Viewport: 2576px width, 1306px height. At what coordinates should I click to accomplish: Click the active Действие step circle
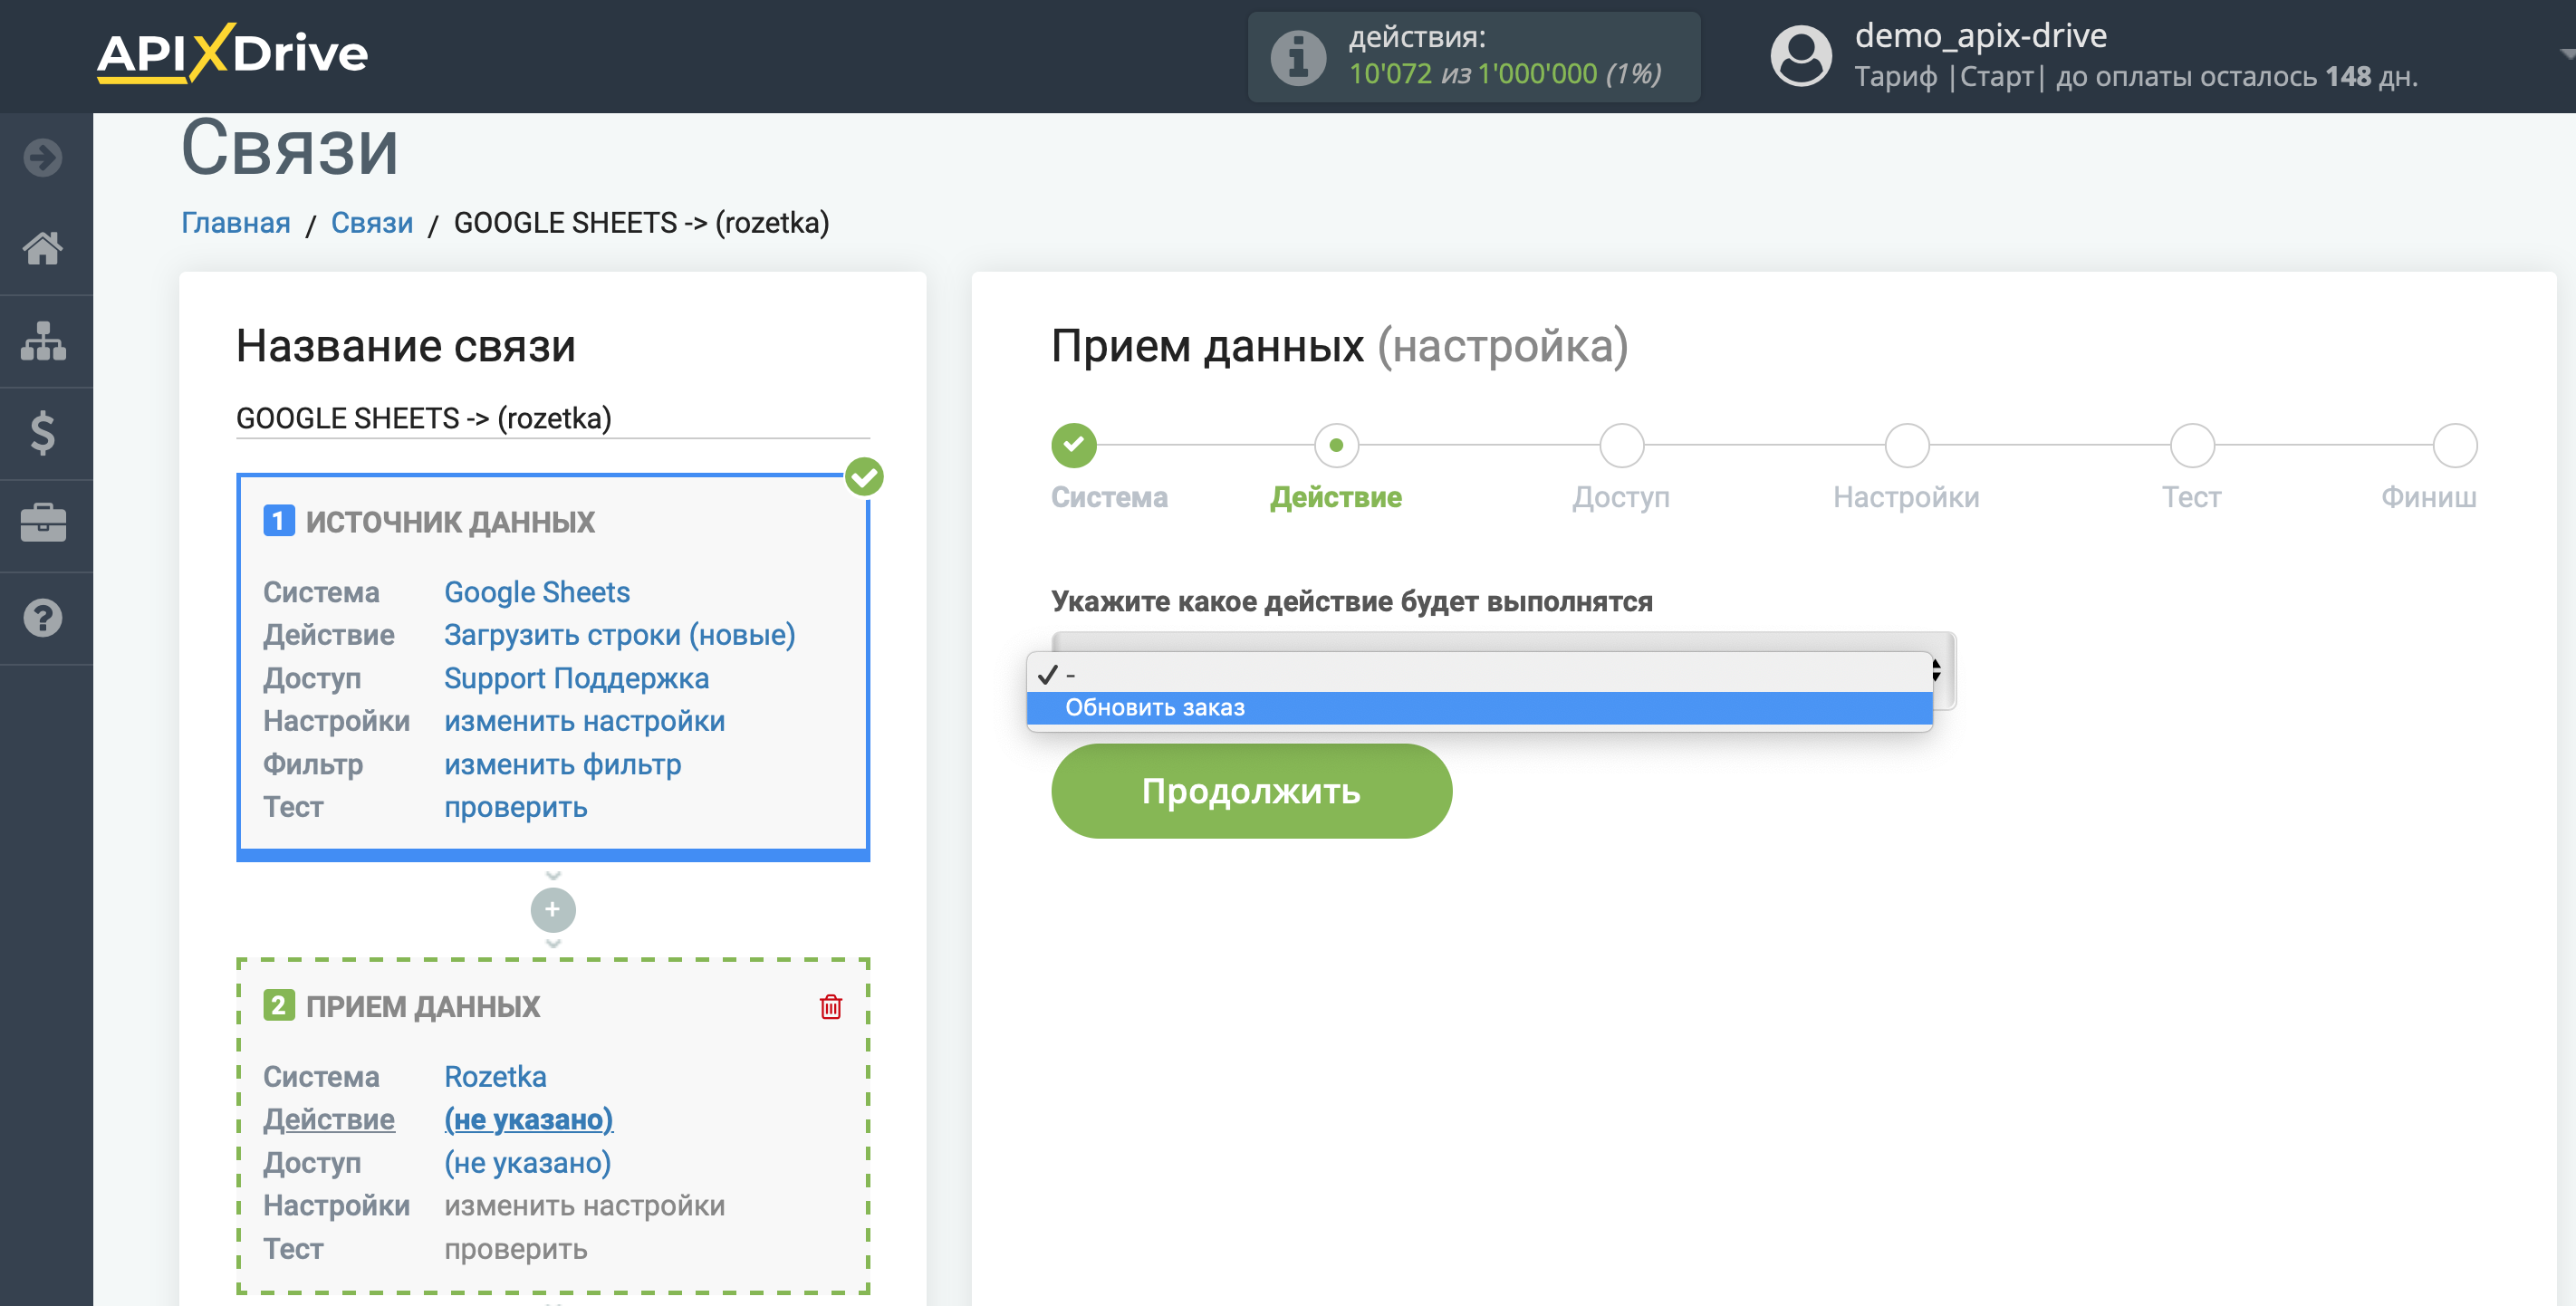point(1336,445)
